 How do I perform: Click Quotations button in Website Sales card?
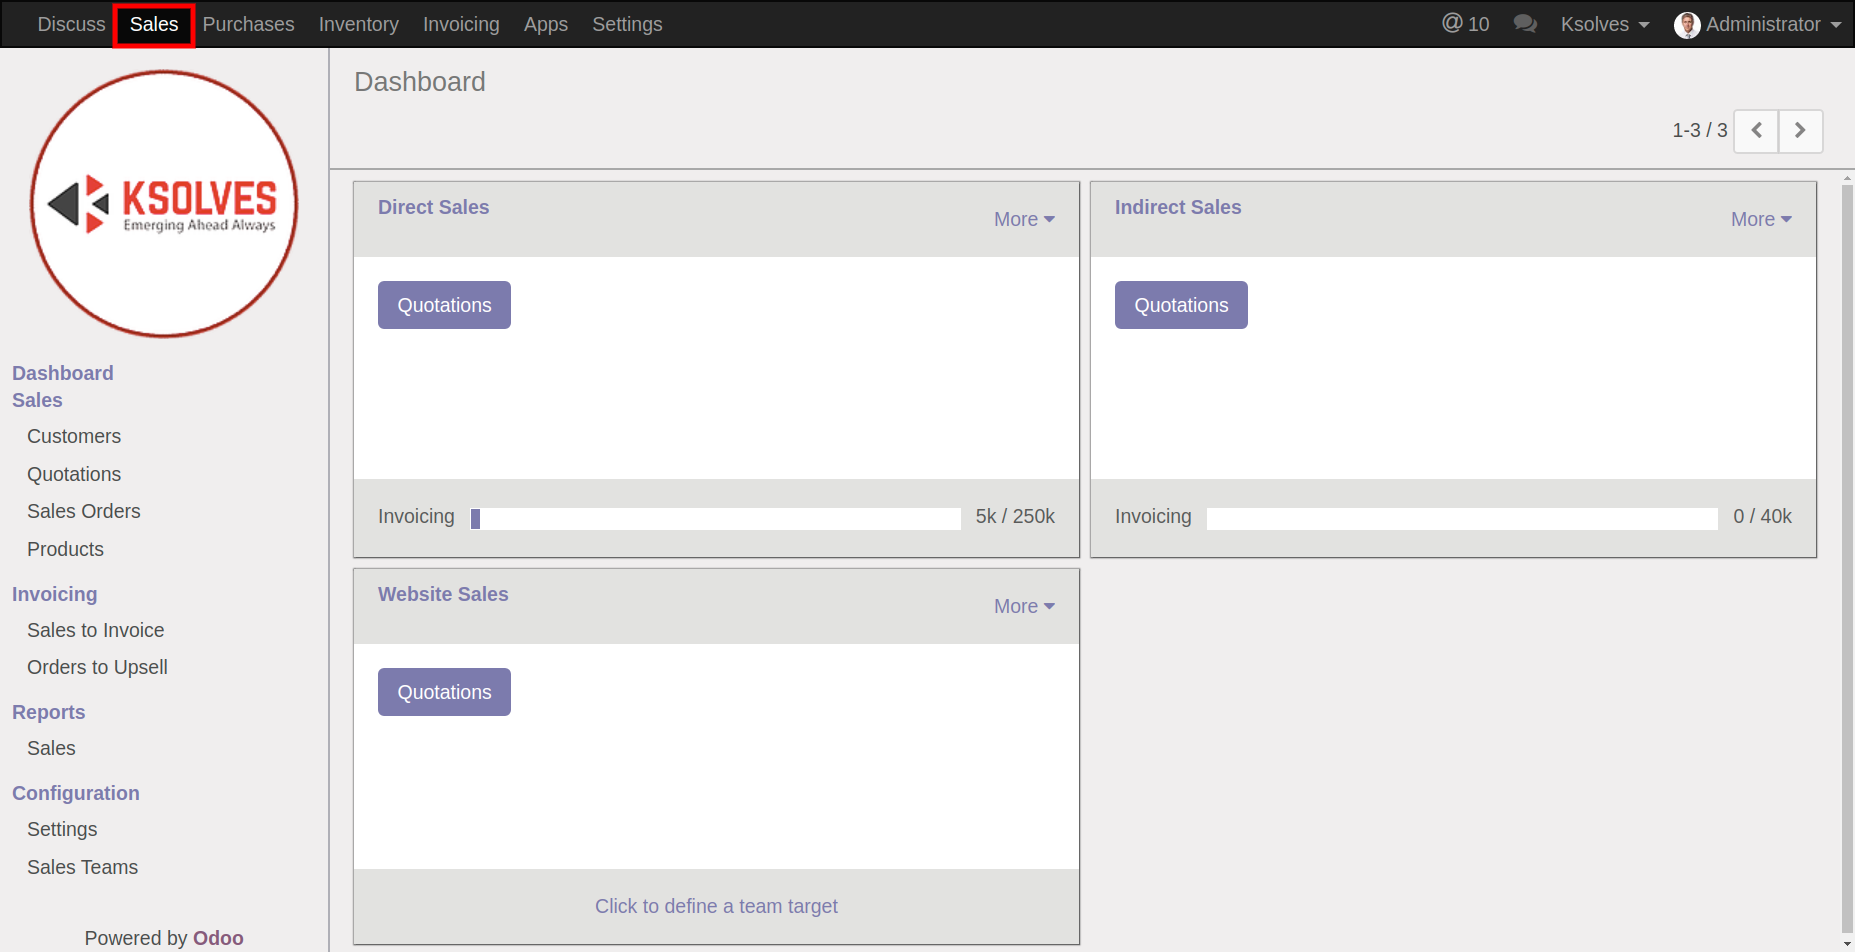pyautogui.click(x=444, y=692)
